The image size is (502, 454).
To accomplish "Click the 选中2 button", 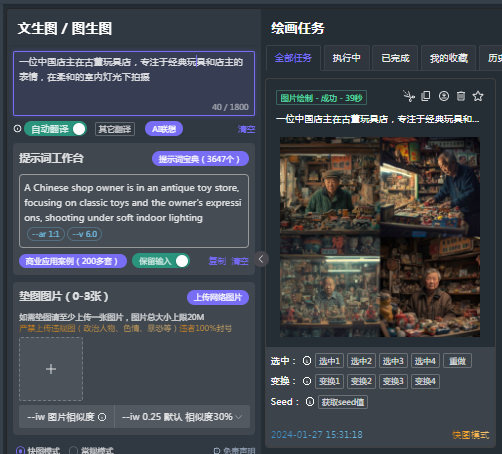I will 361,361.
